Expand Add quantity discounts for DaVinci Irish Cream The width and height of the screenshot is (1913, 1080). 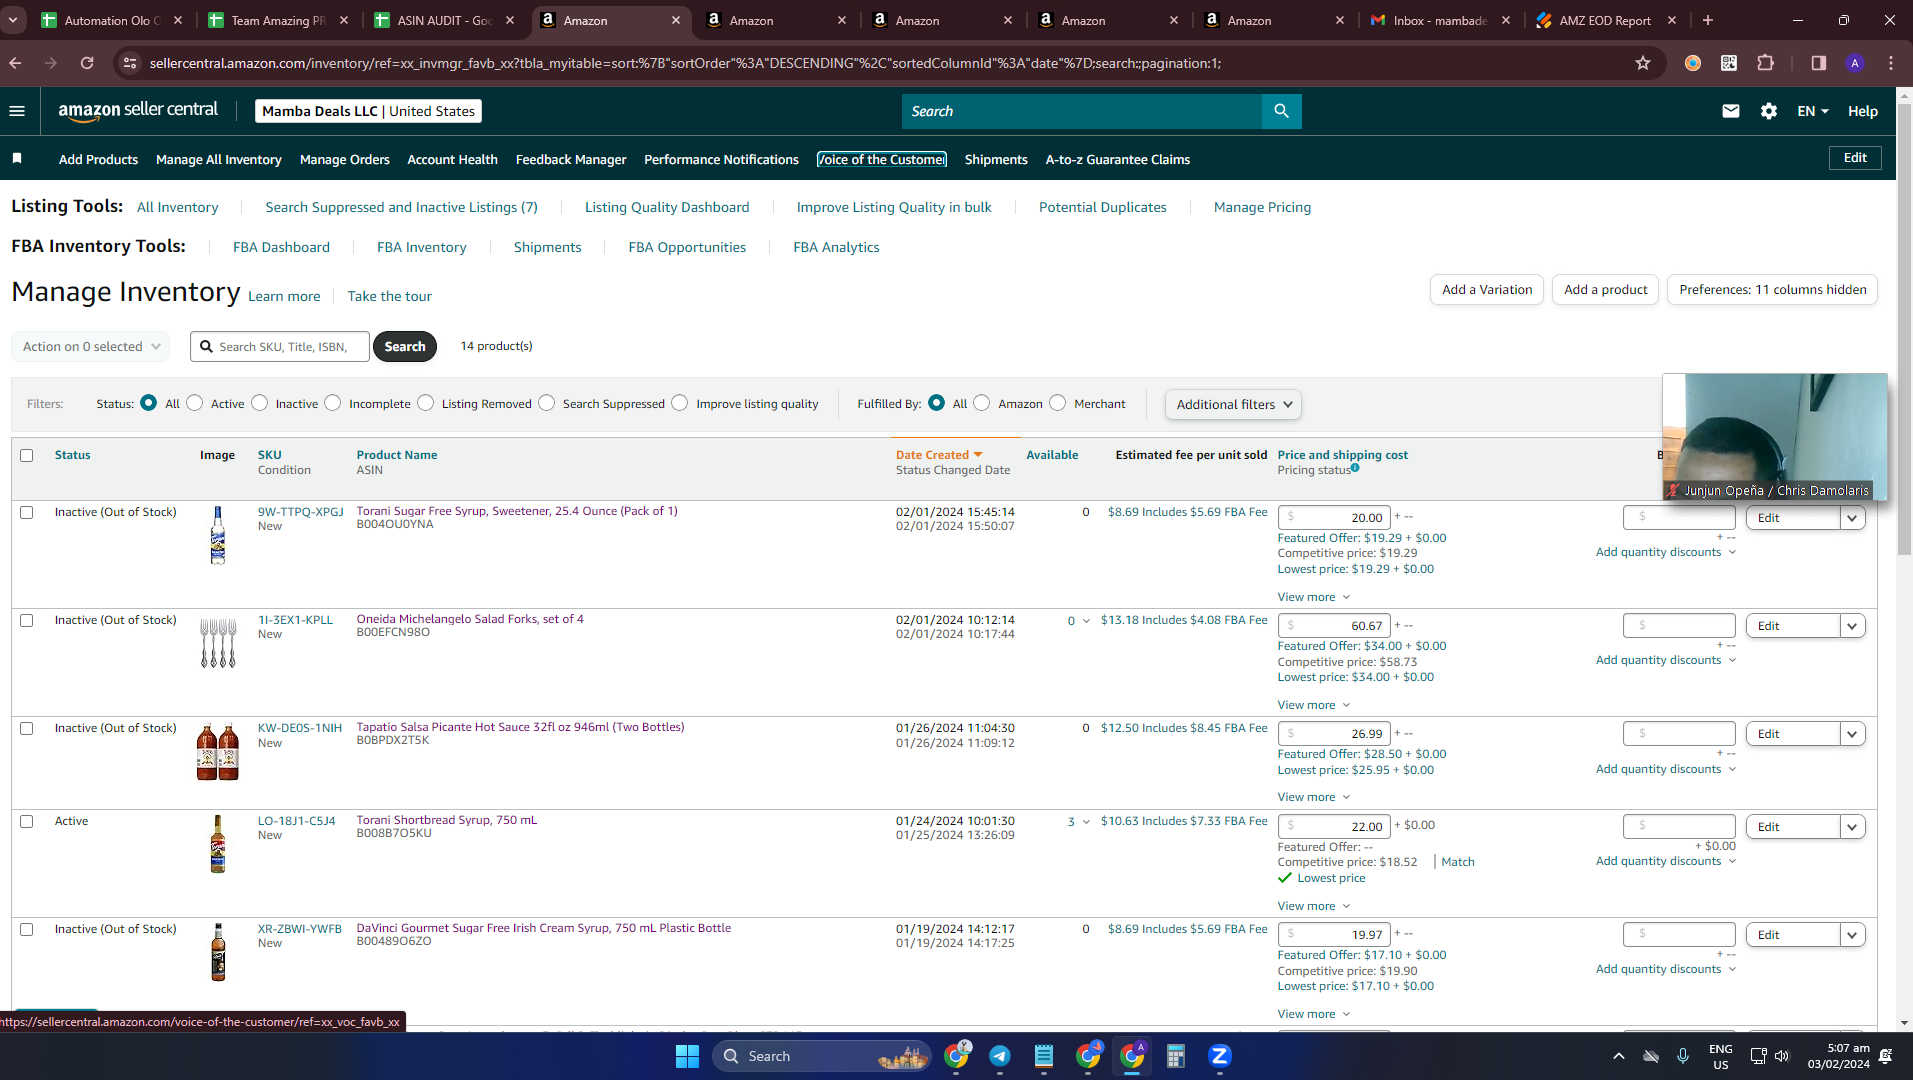pyautogui.click(x=1666, y=969)
